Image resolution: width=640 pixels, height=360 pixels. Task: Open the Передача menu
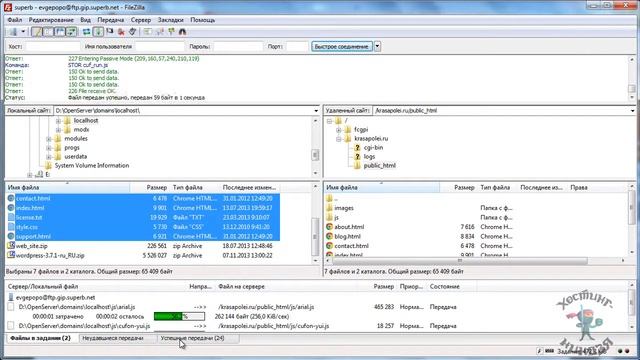click(111, 20)
